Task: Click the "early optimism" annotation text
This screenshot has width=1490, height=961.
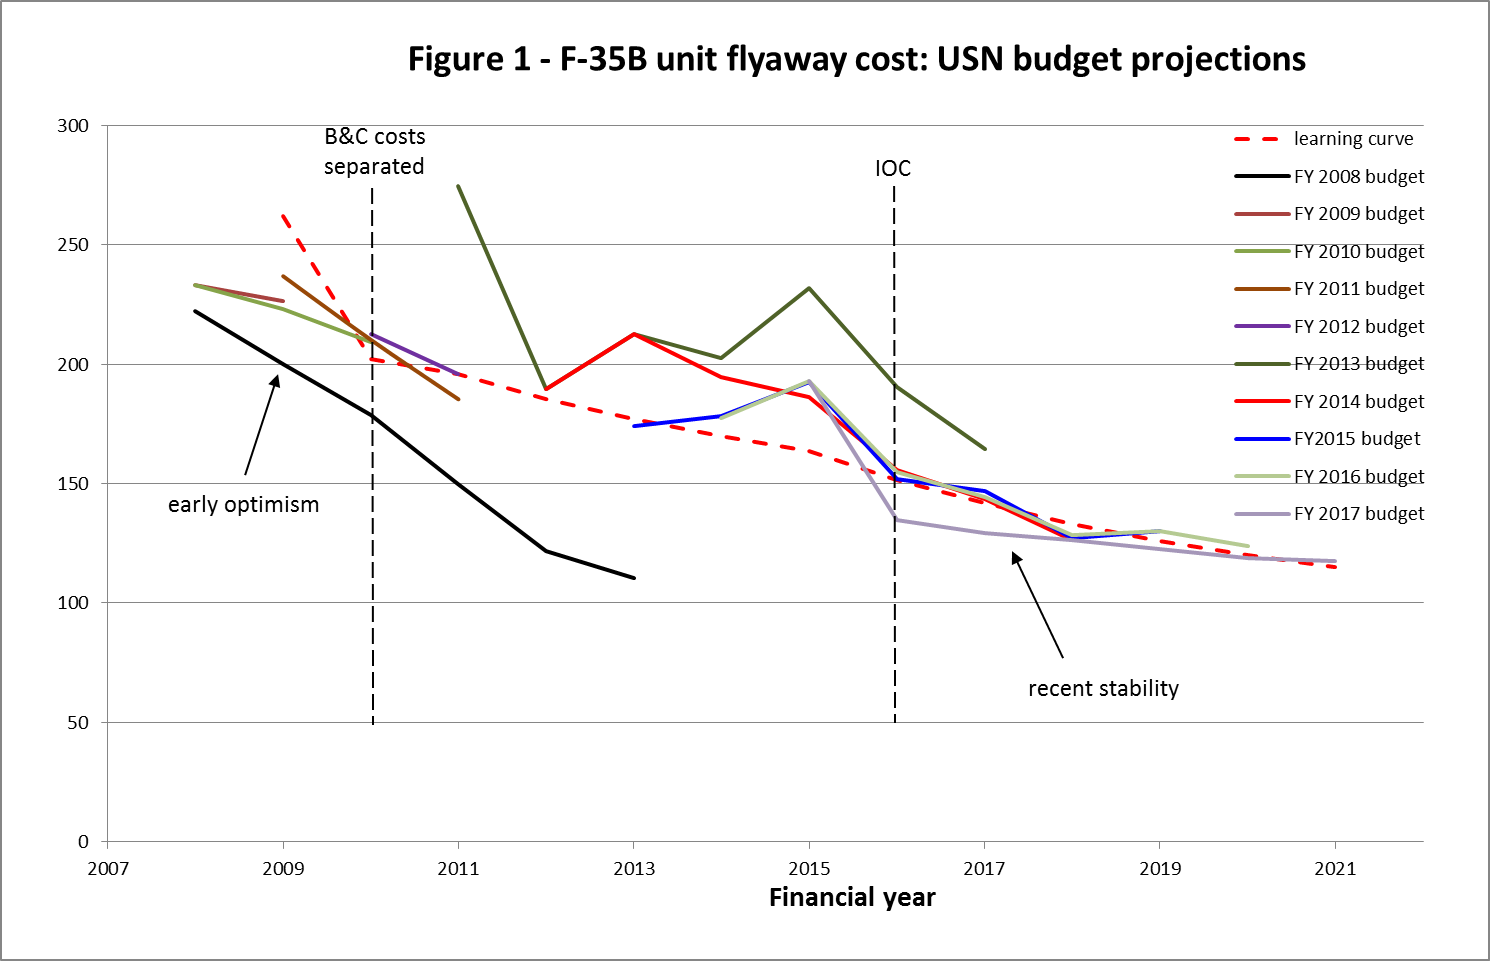Action: [x=243, y=505]
